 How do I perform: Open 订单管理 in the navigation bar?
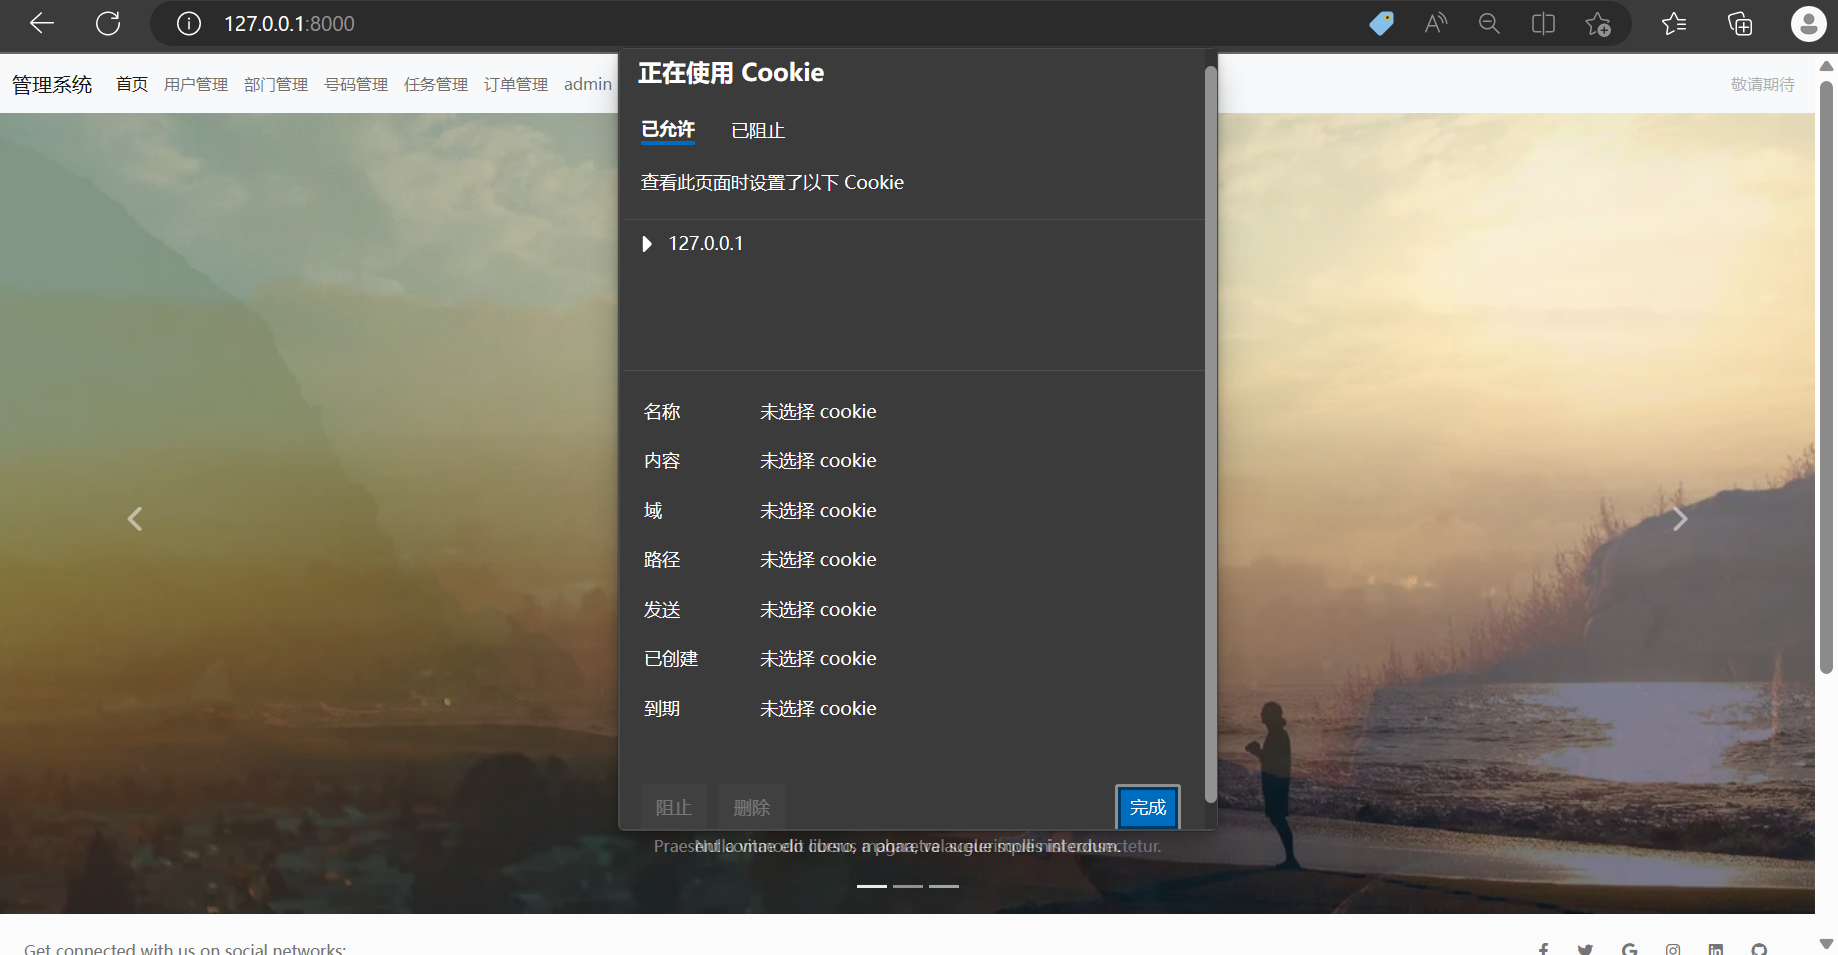pos(516,84)
